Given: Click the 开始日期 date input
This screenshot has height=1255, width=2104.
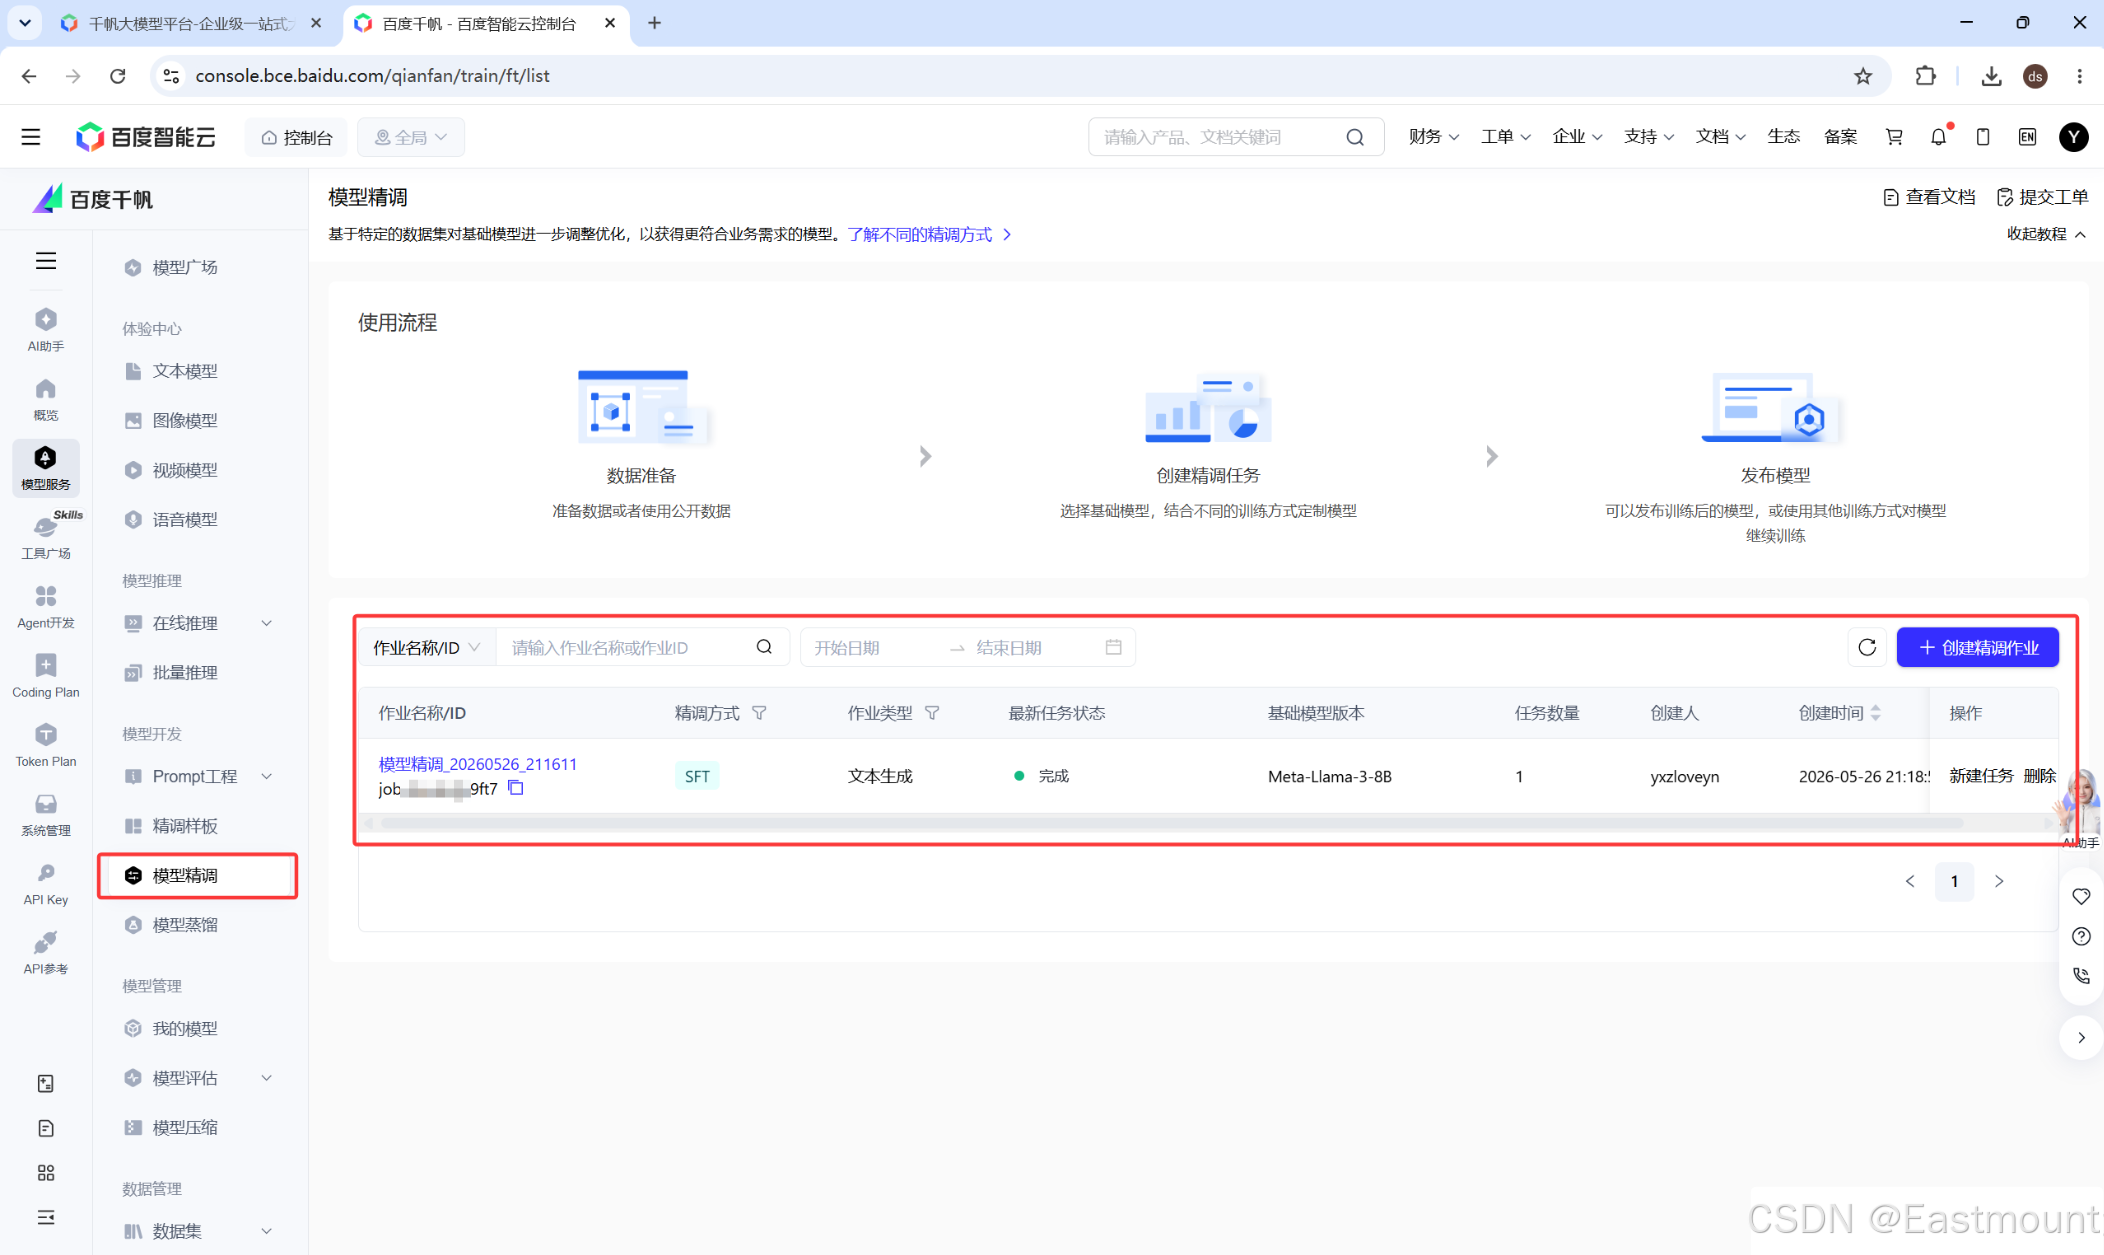Looking at the screenshot, I should pos(870,647).
